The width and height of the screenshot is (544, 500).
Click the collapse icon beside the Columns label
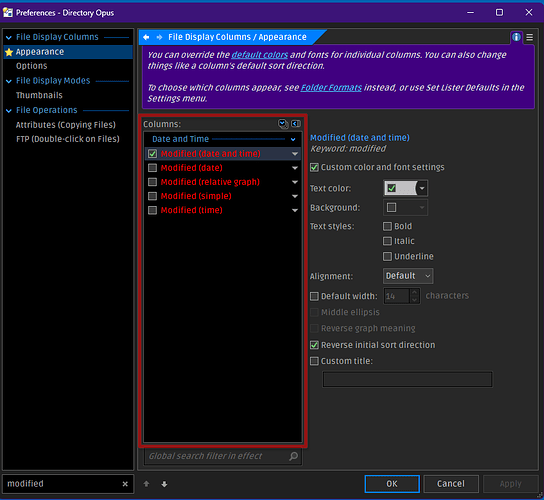296,124
